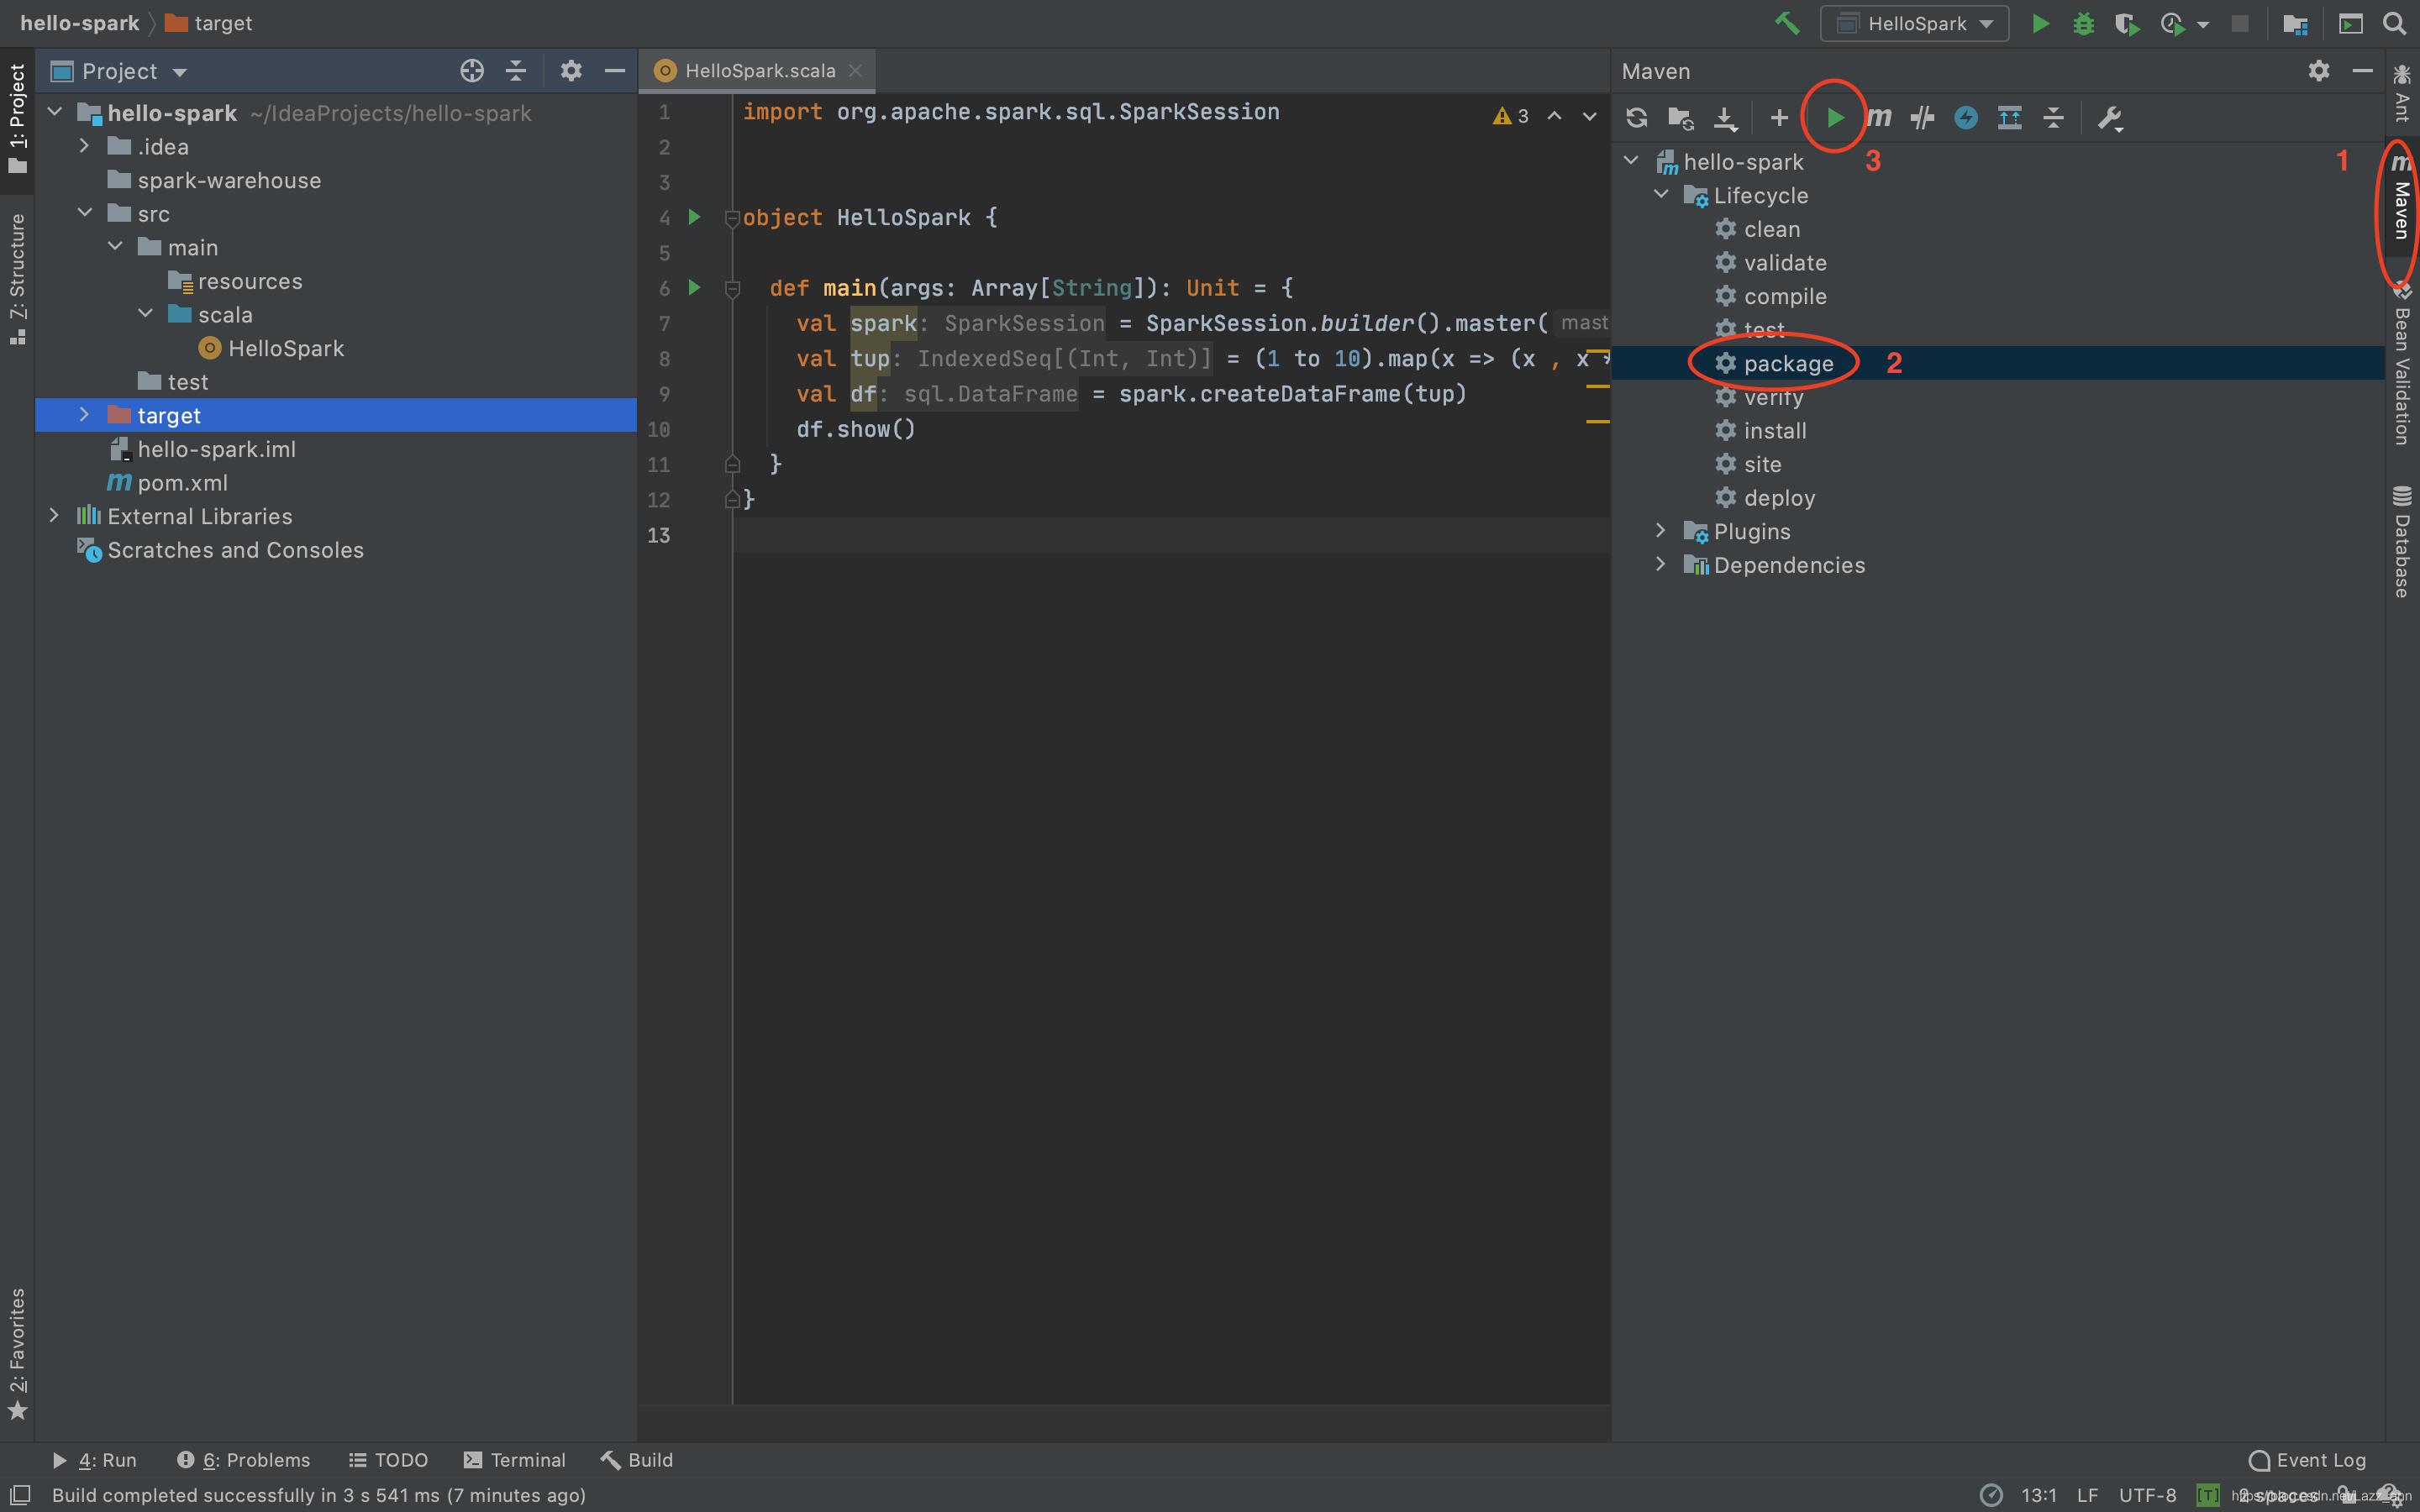Toggle the Structure side tab
Viewport: 2420px width, 1512px height.
[17, 279]
